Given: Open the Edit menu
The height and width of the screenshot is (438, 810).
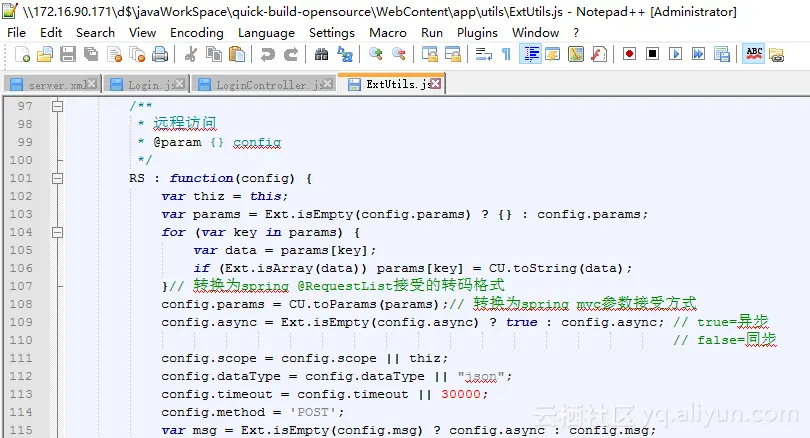Looking at the screenshot, I should point(51,33).
